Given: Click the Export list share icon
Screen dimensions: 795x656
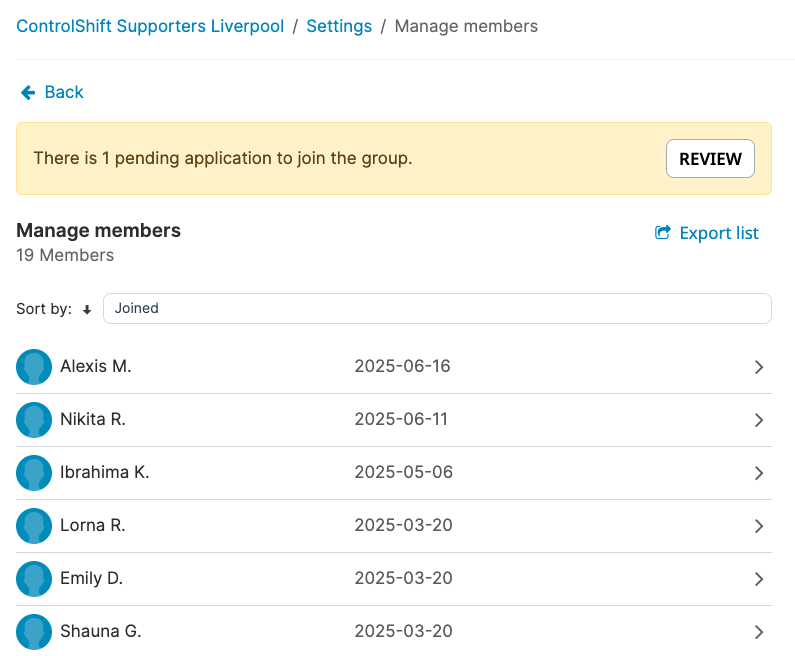Looking at the screenshot, I should coord(662,233).
